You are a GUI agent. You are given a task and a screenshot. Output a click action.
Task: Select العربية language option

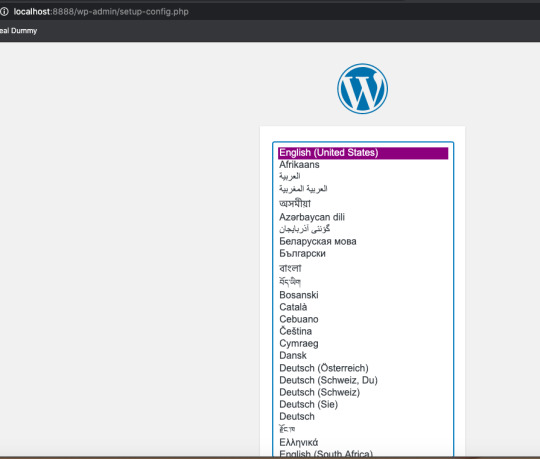tap(363, 177)
